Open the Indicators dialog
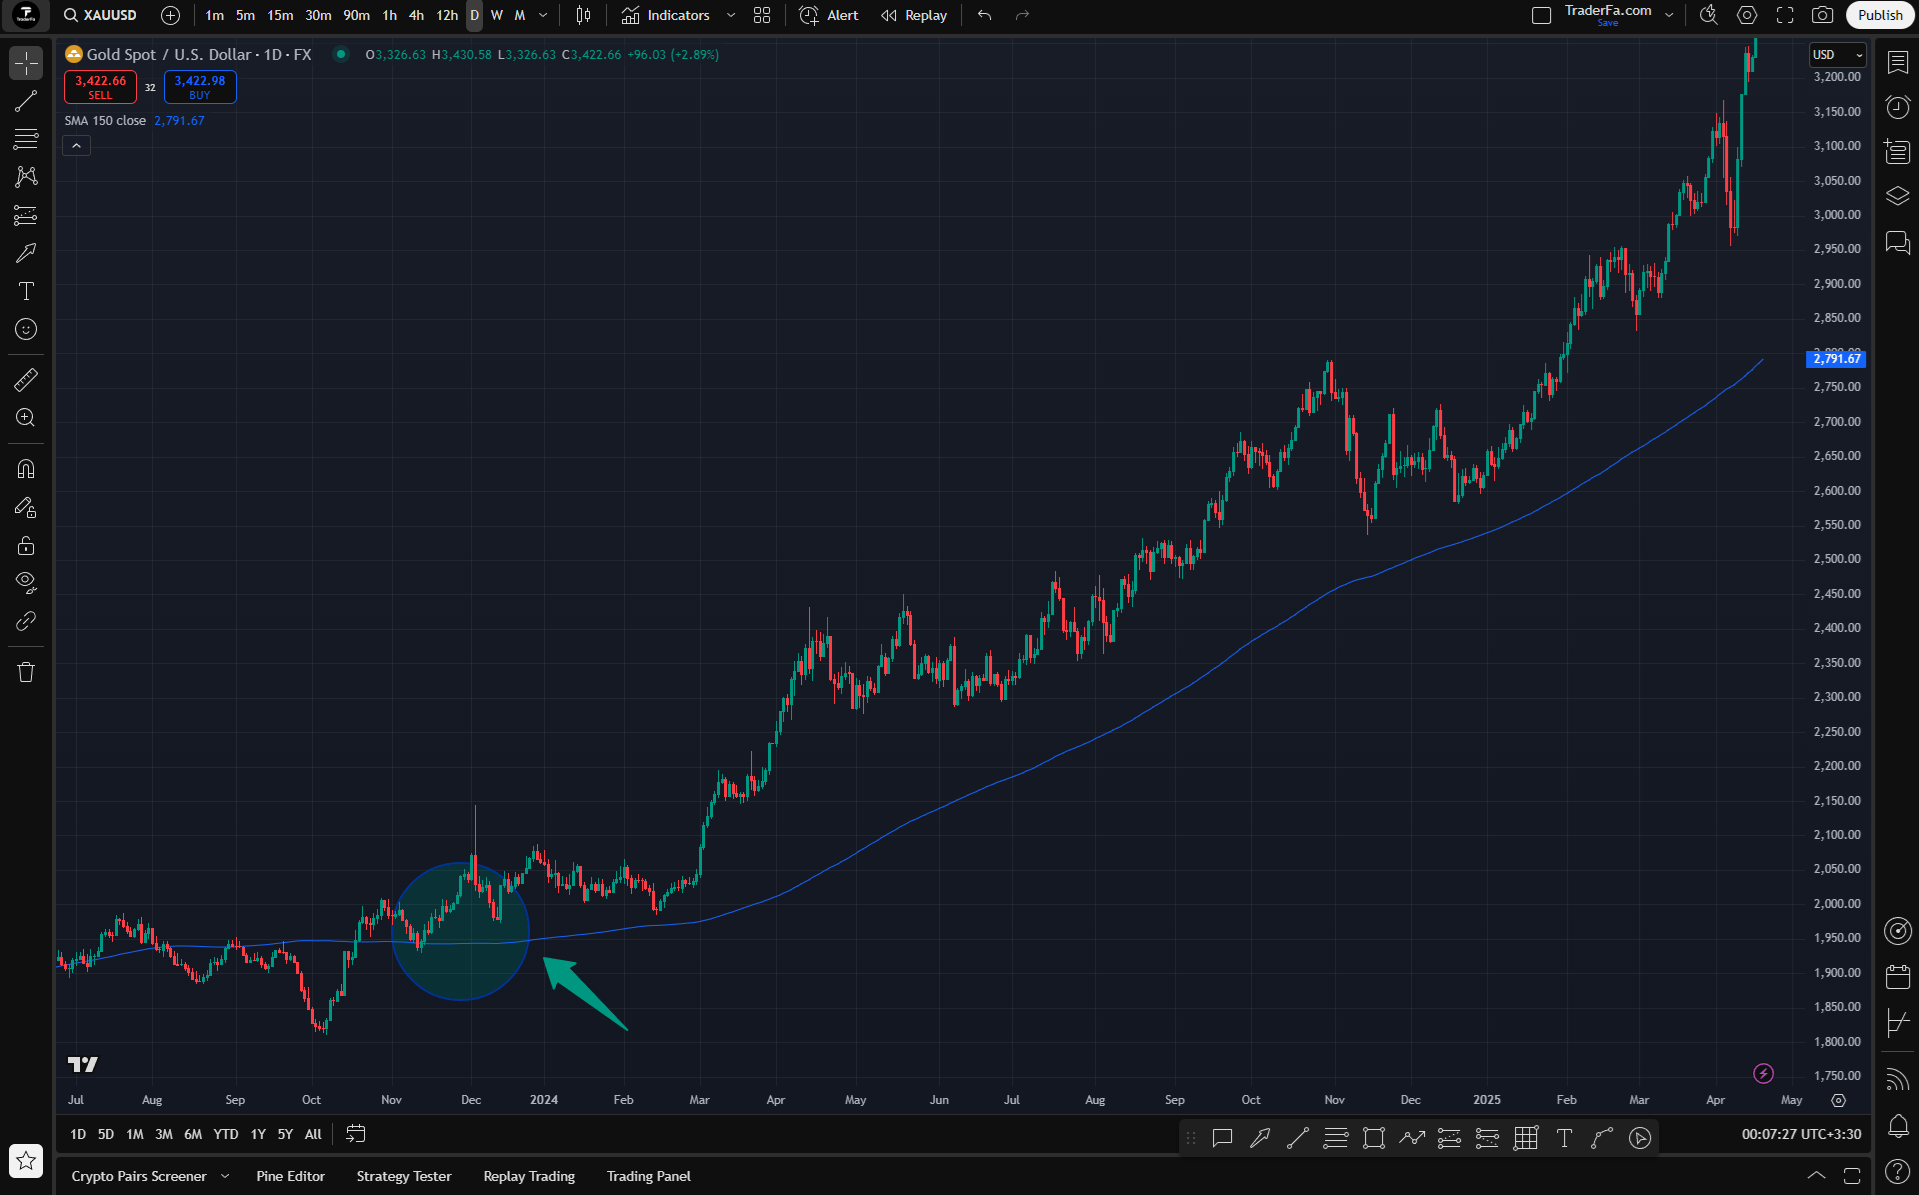Screen dimensions: 1919x1195 tap(665, 15)
